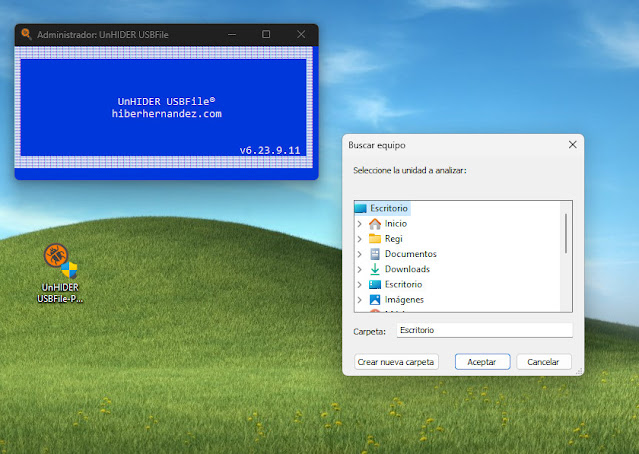Image resolution: width=639 pixels, height=454 pixels.
Task: Select the Imágenes picture icon
Action: click(x=375, y=300)
